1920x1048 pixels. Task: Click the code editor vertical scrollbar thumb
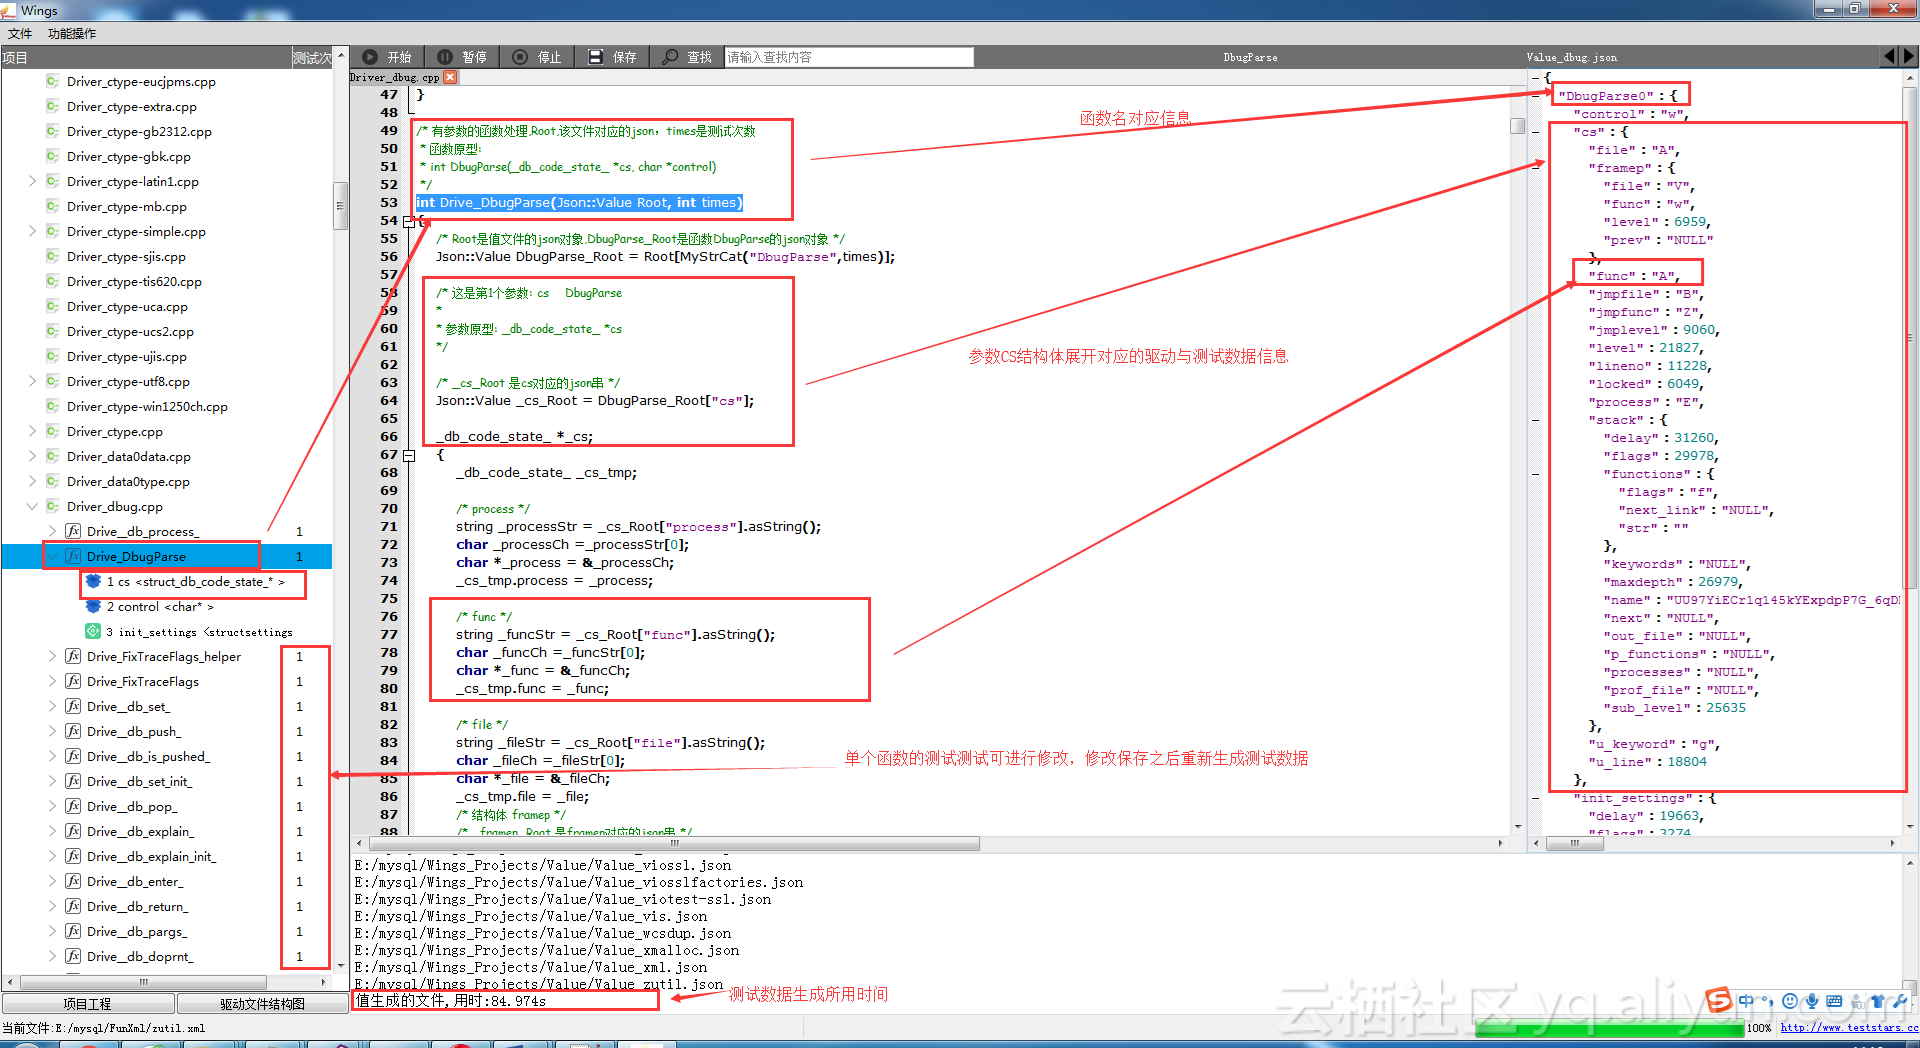[1517, 126]
